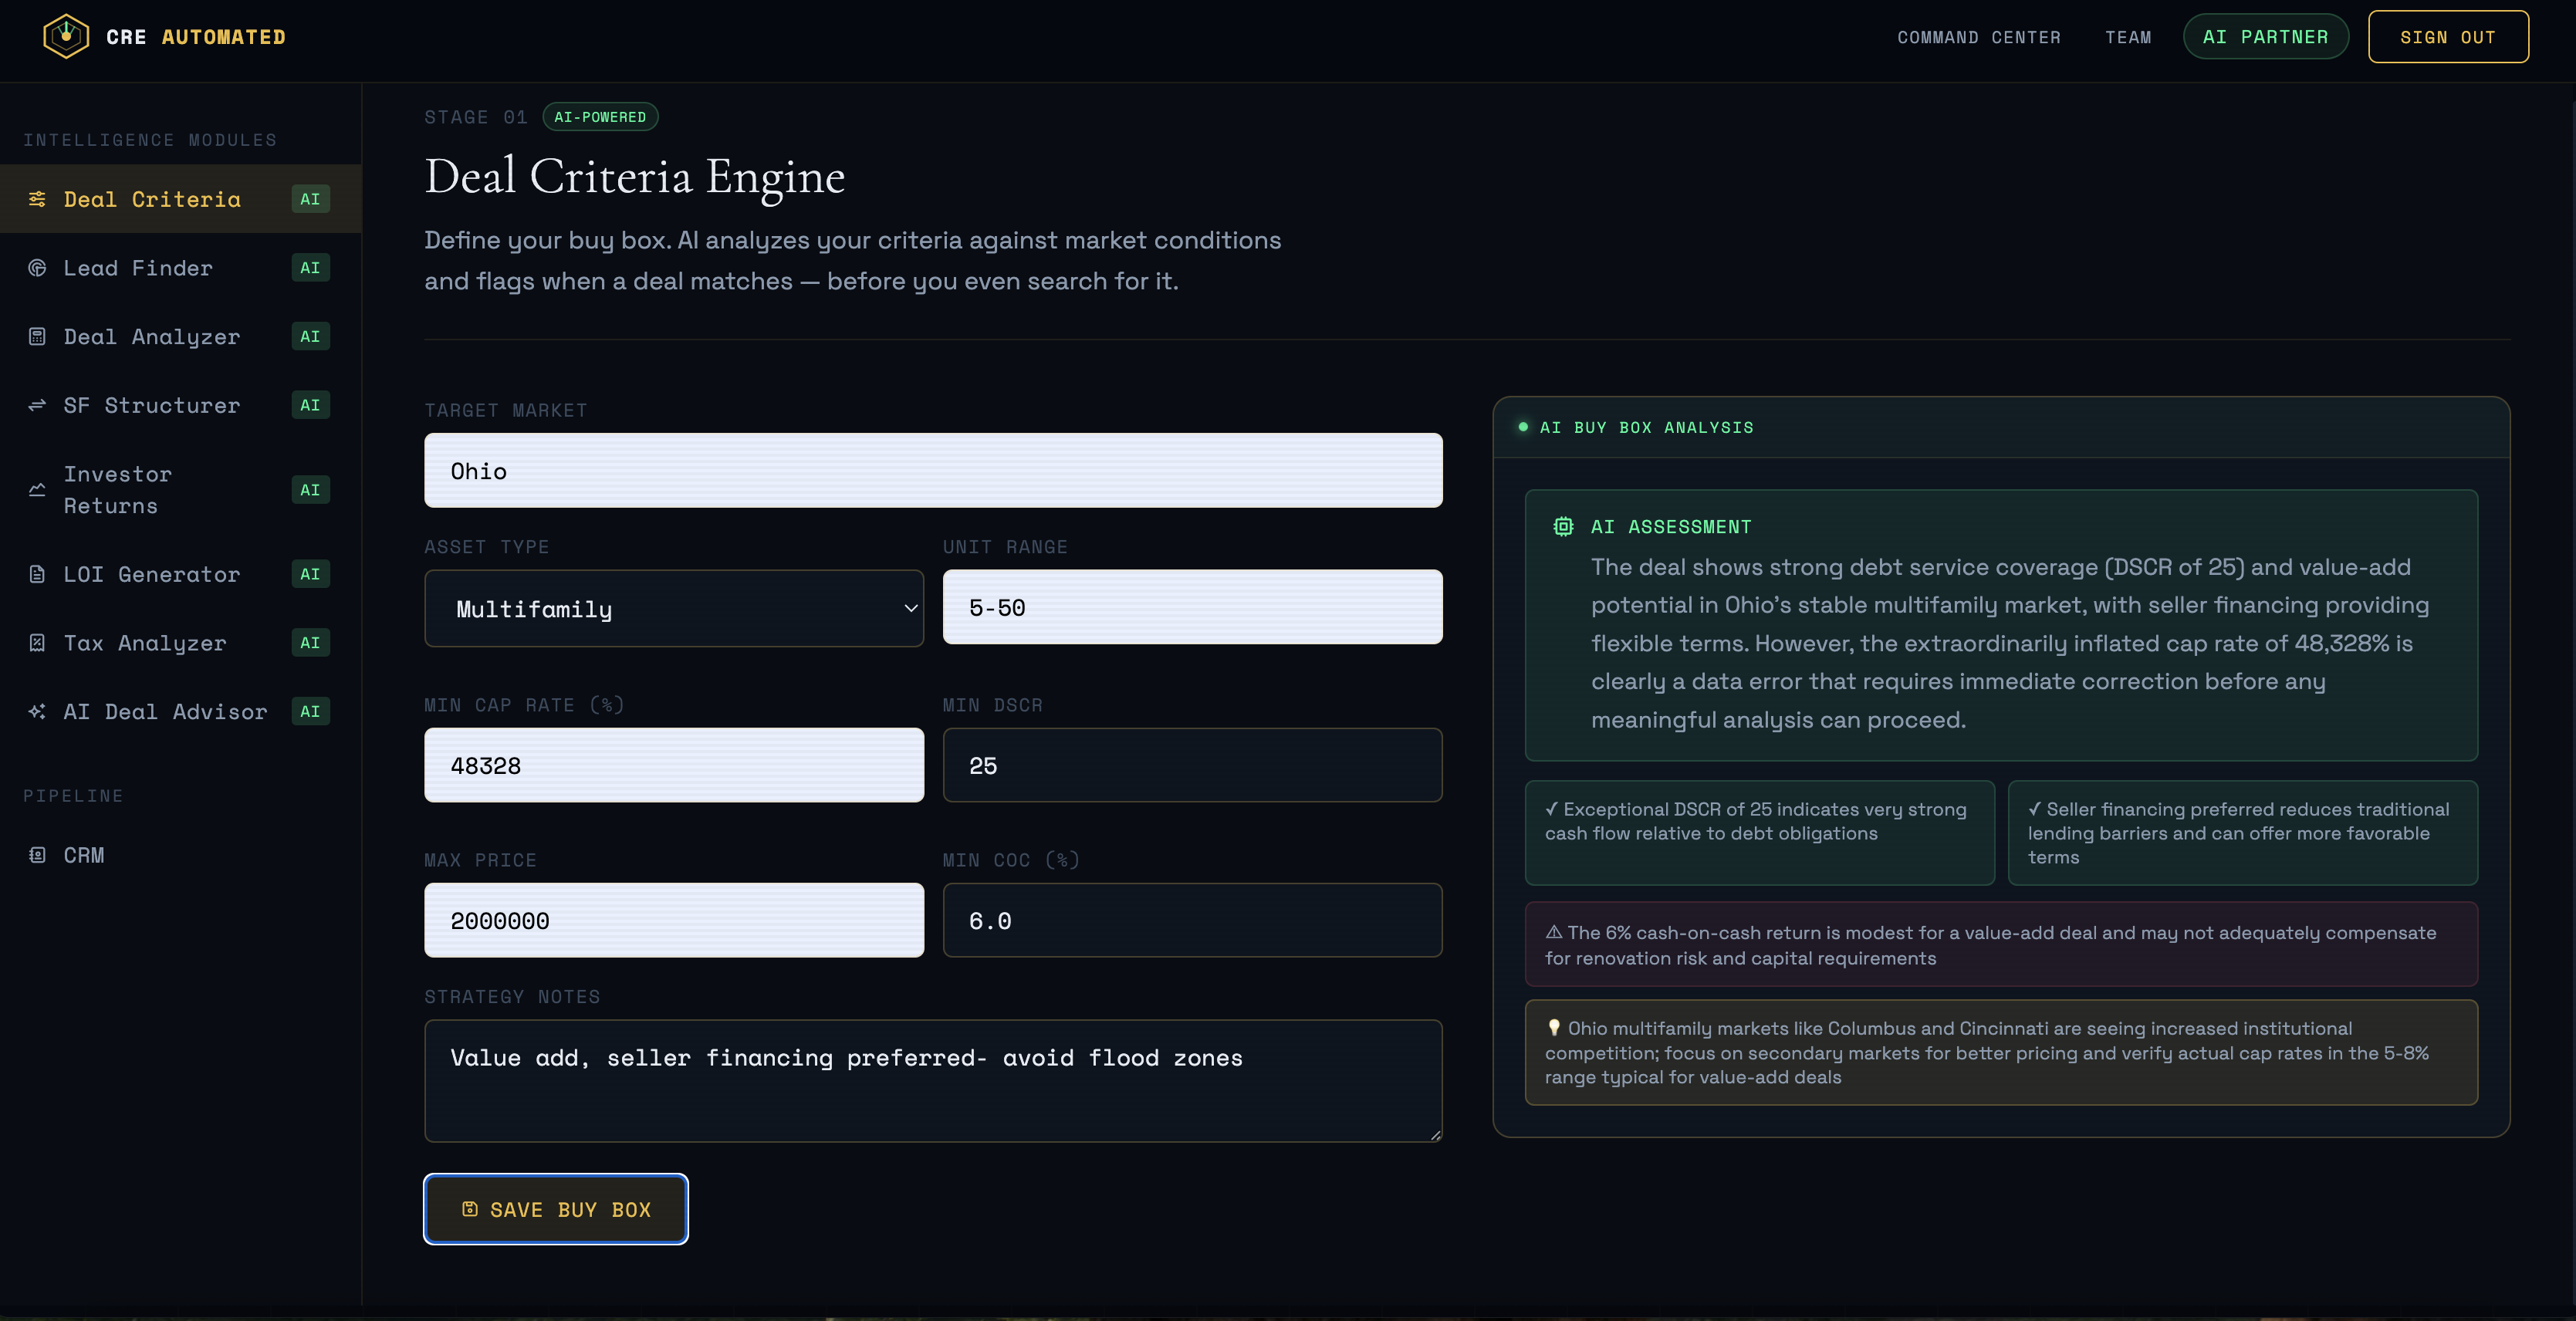Click the CRM pipeline icon
This screenshot has width=2576, height=1321.
click(37, 855)
